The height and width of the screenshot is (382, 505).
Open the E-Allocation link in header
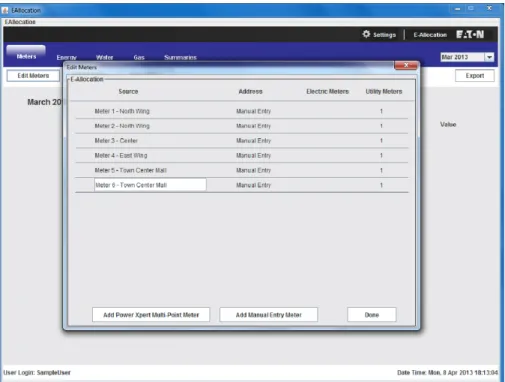[430, 35]
